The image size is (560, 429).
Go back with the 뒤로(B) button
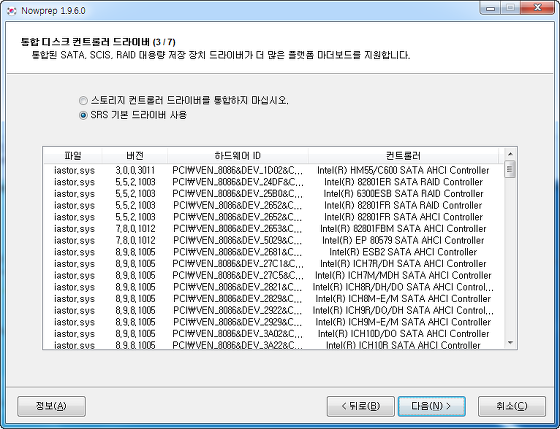click(361, 406)
